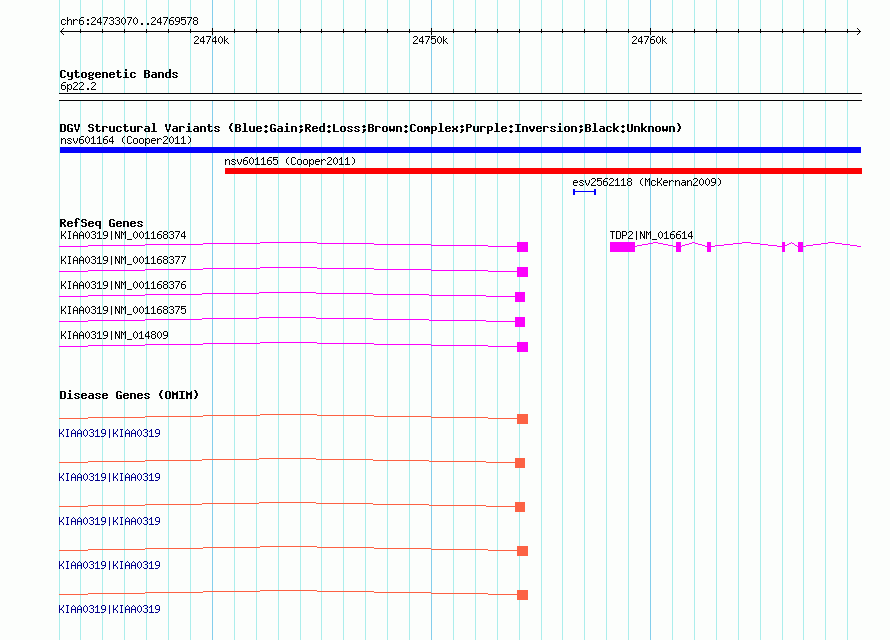Click the orange exon box of the last OMIM gene
This screenshot has height=640, width=890.
[x=522, y=595]
